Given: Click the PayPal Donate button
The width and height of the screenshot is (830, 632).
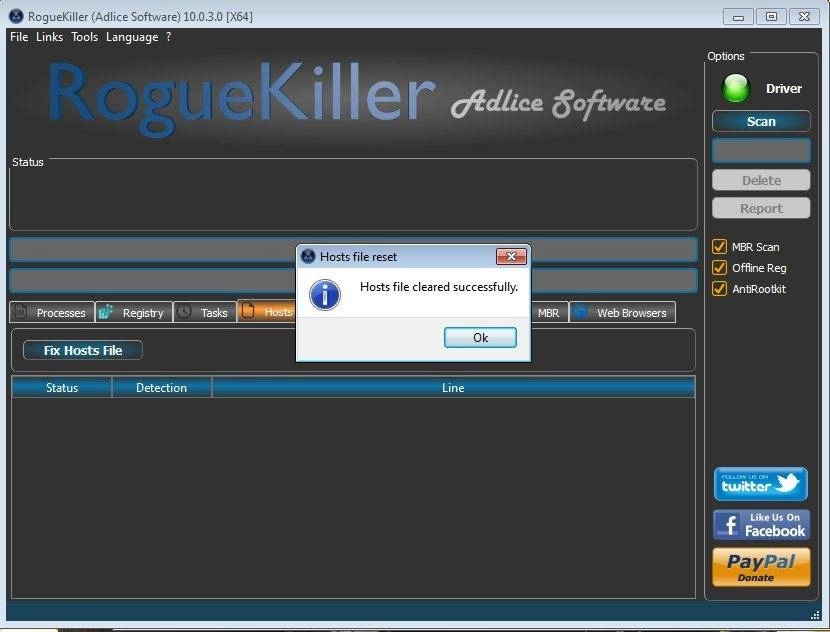Looking at the screenshot, I should tap(761, 567).
